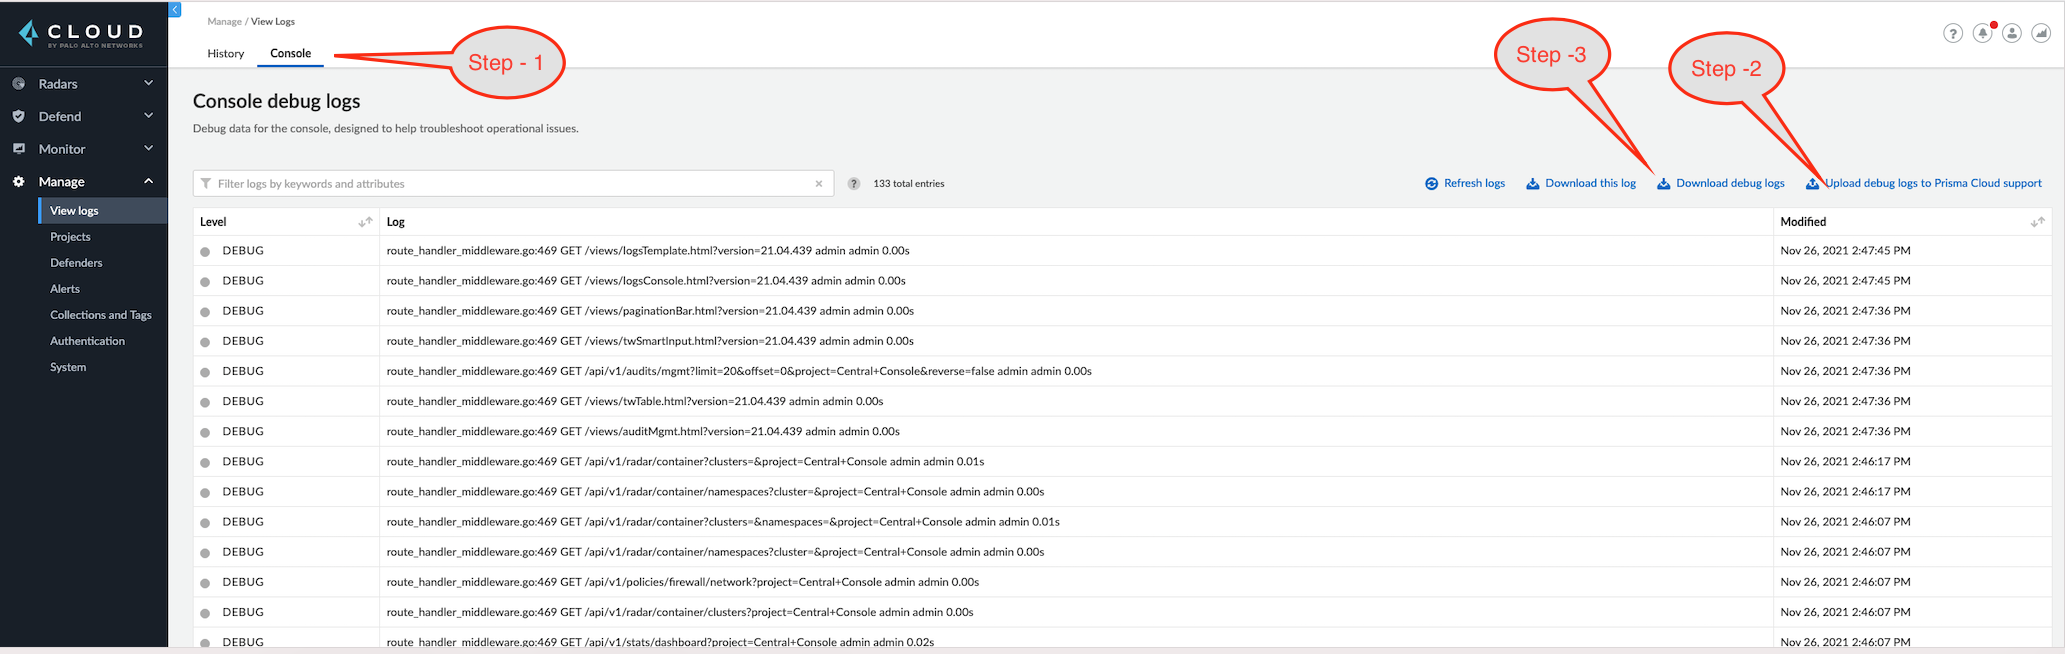Click the help icon beside total entries
2065x654 pixels.
pos(854,184)
